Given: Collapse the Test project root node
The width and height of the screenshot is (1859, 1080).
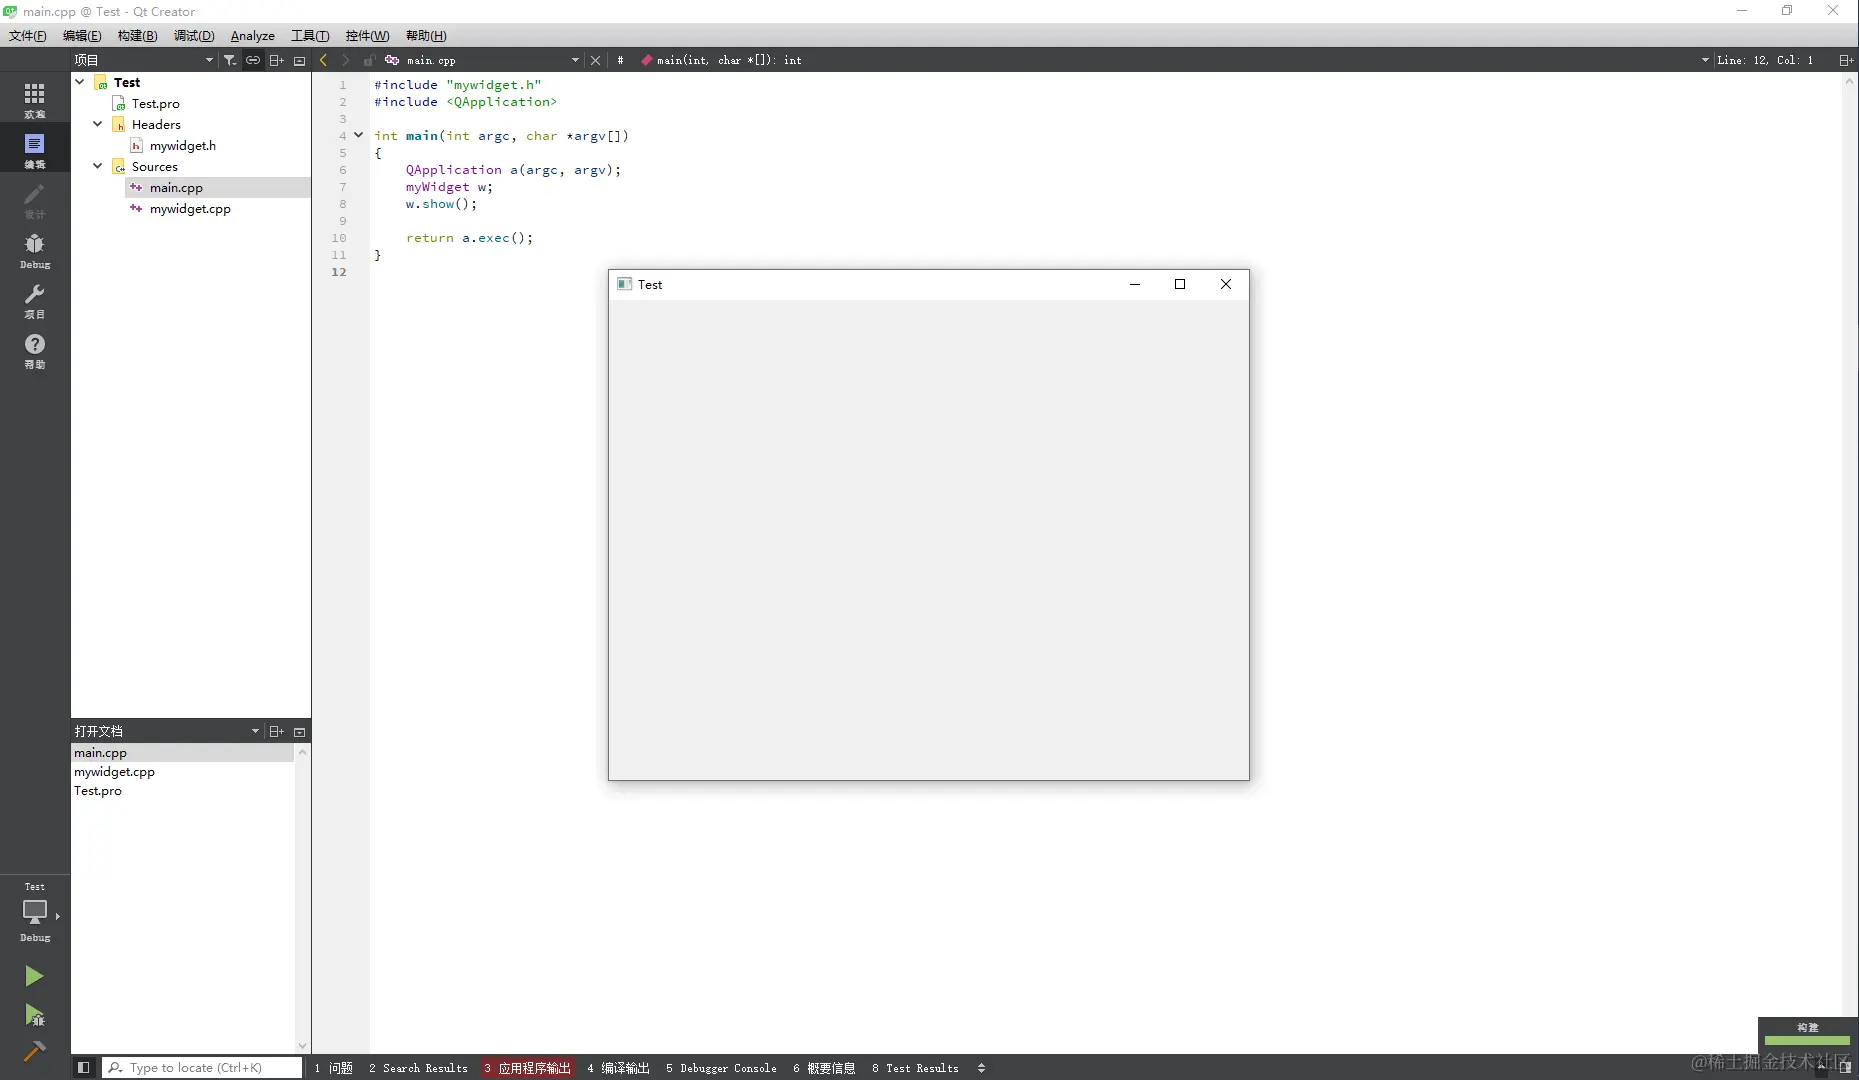Looking at the screenshot, I should (x=80, y=82).
